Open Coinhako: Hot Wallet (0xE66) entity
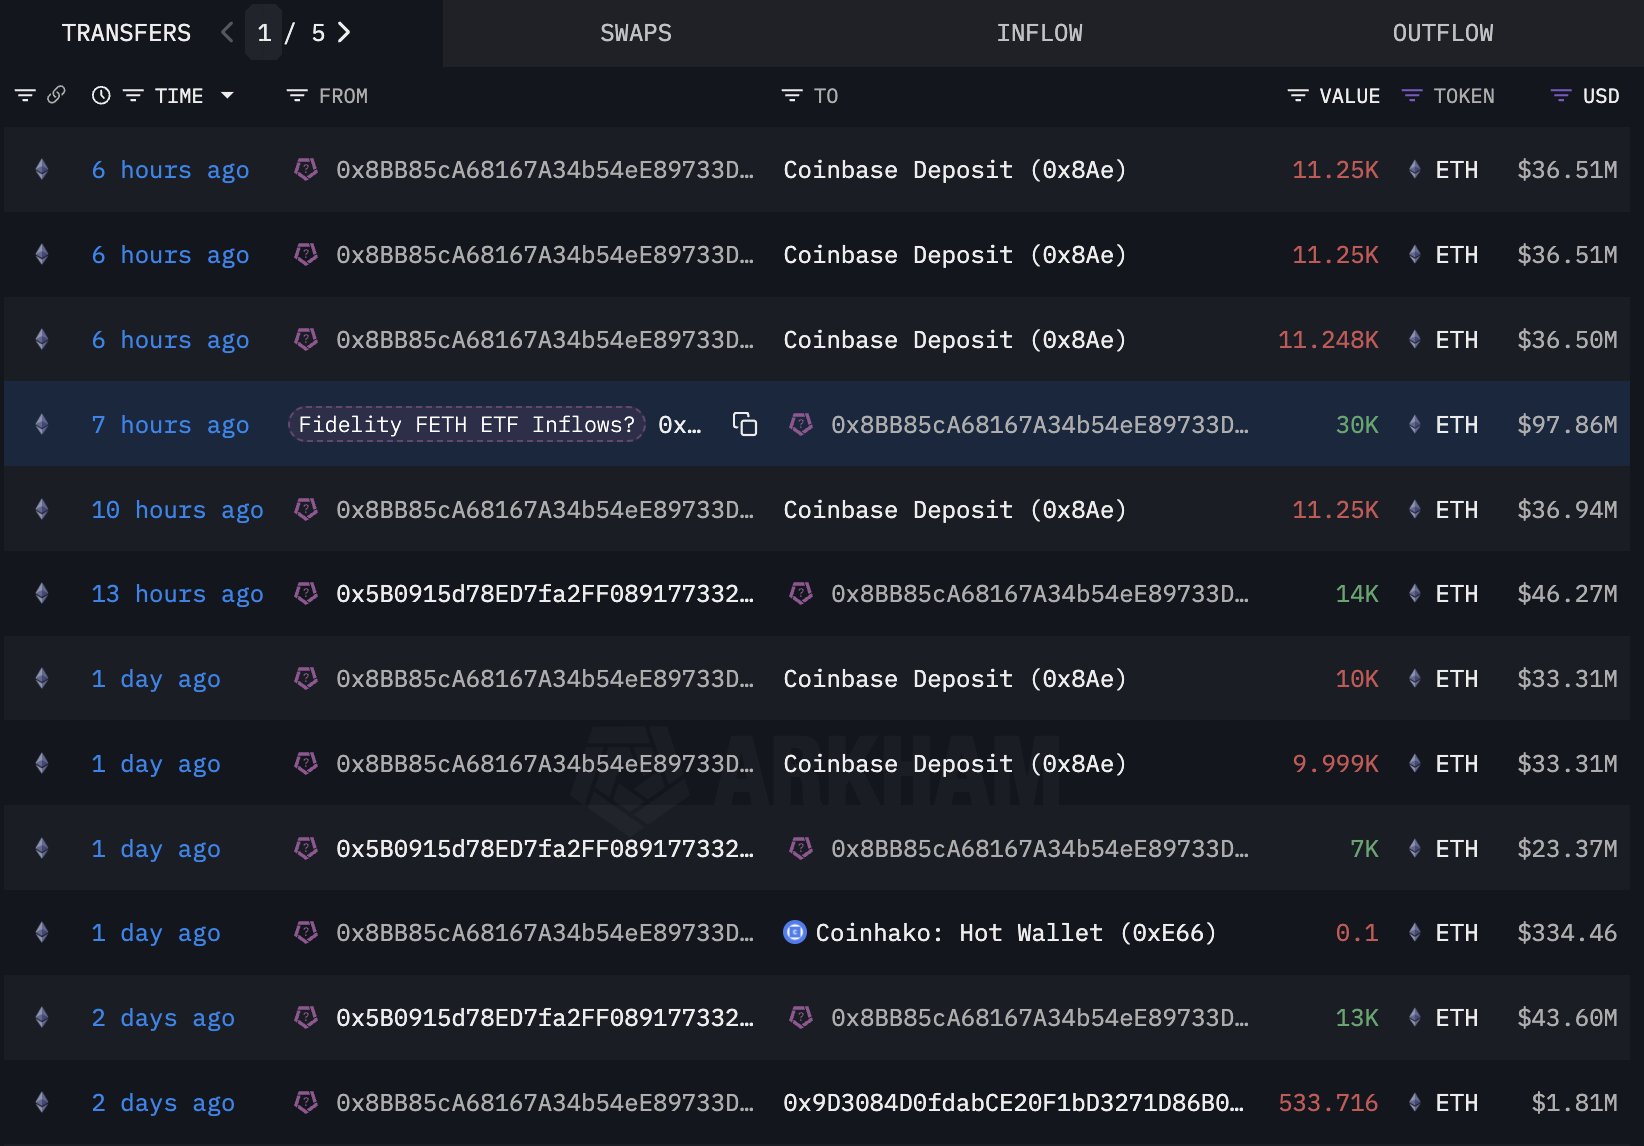1644x1146 pixels. click(x=1015, y=933)
